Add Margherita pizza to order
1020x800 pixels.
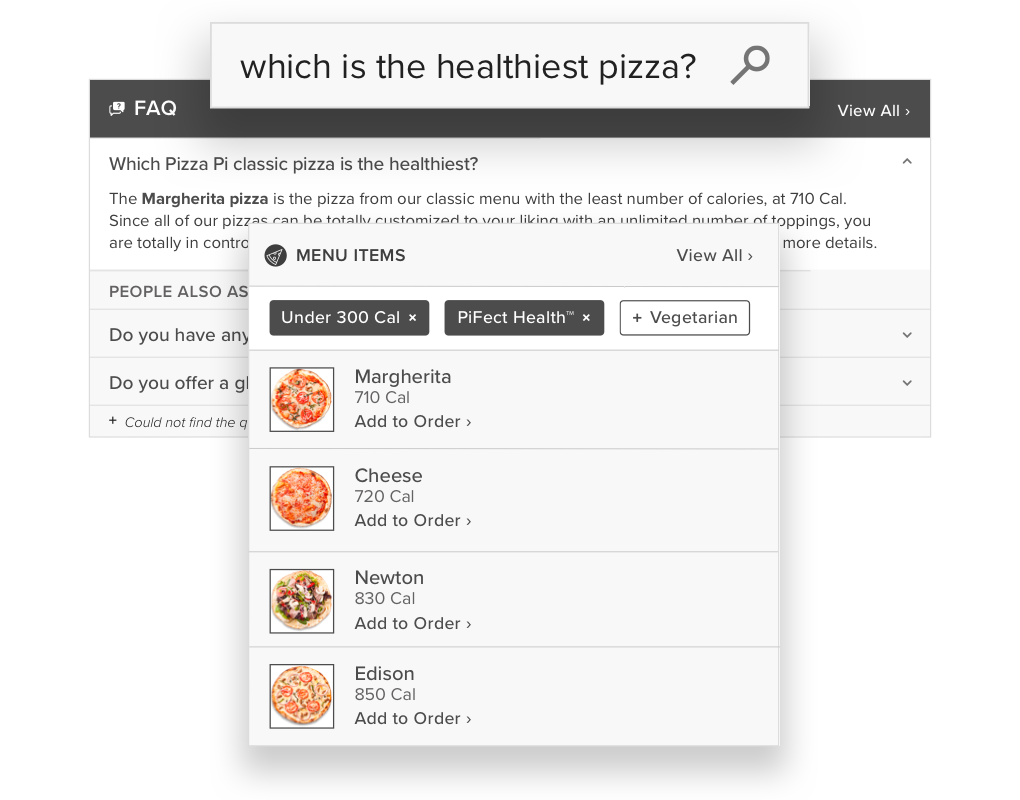point(412,422)
